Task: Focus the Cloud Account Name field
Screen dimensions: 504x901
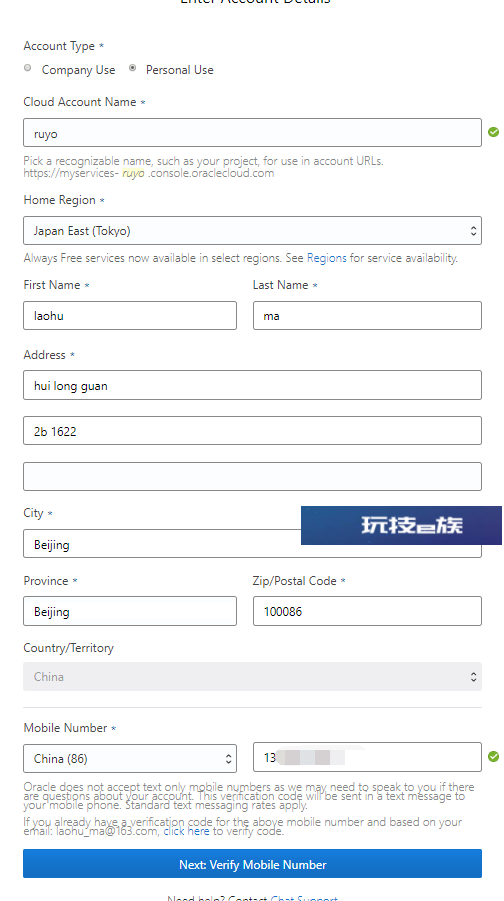Action: point(252,133)
